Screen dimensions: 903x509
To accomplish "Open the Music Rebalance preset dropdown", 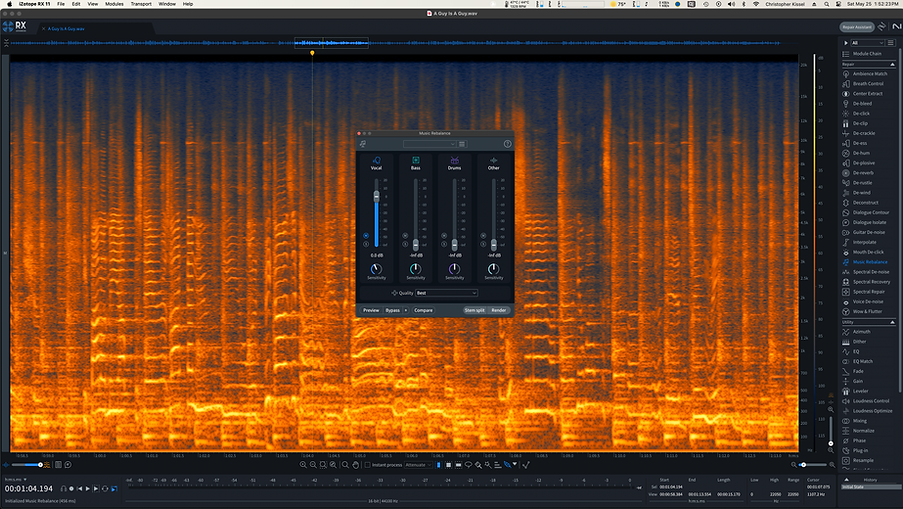I will tap(430, 144).
